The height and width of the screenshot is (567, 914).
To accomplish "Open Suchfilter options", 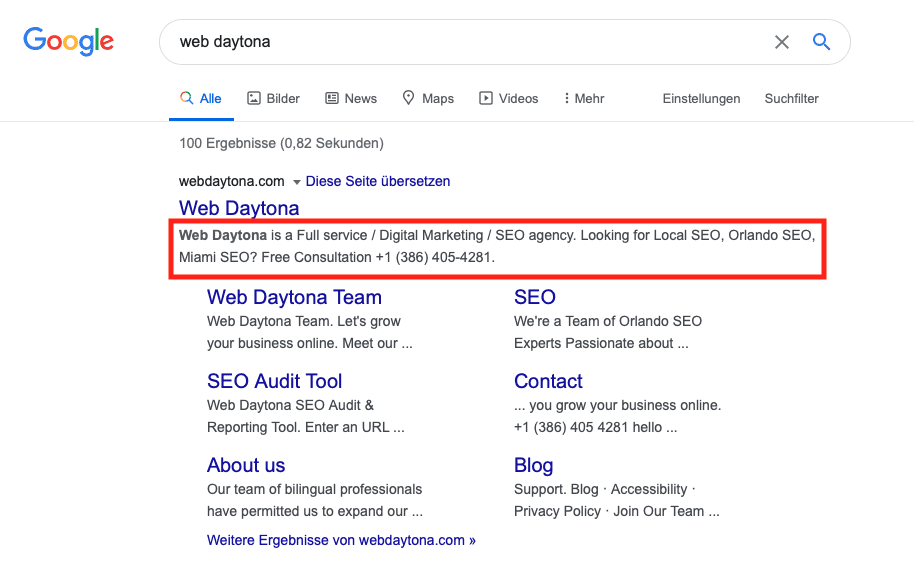I will 792,98.
